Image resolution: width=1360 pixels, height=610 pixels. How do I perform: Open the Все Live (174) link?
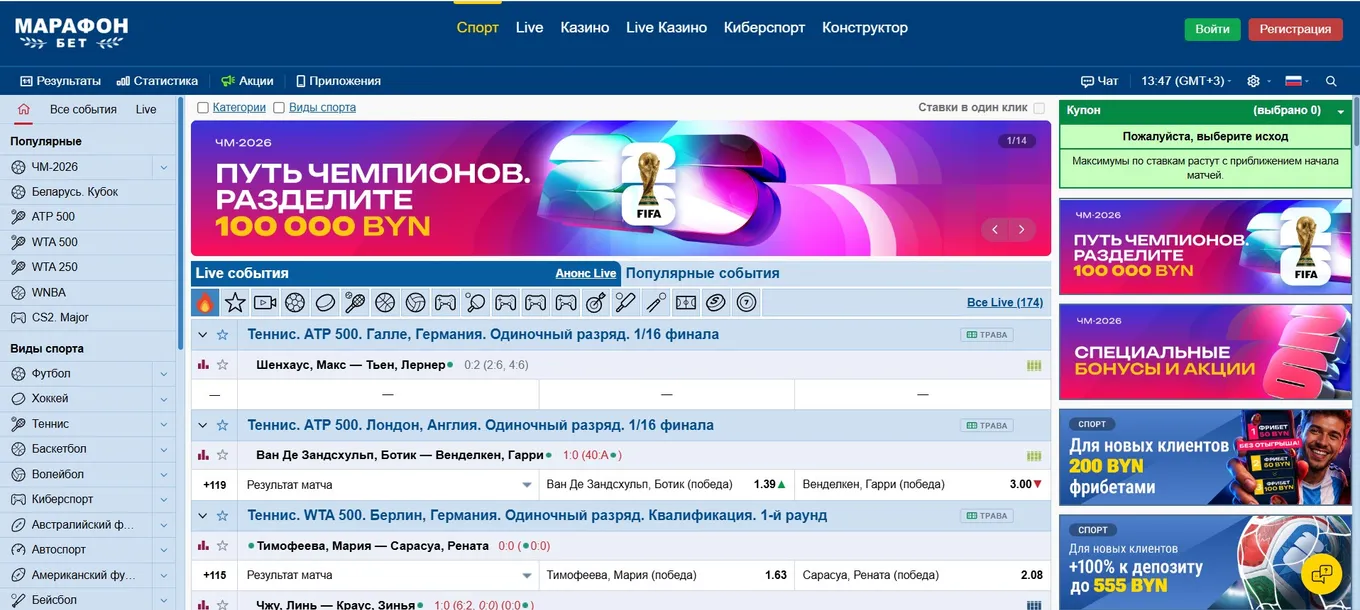click(x=1005, y=302)
